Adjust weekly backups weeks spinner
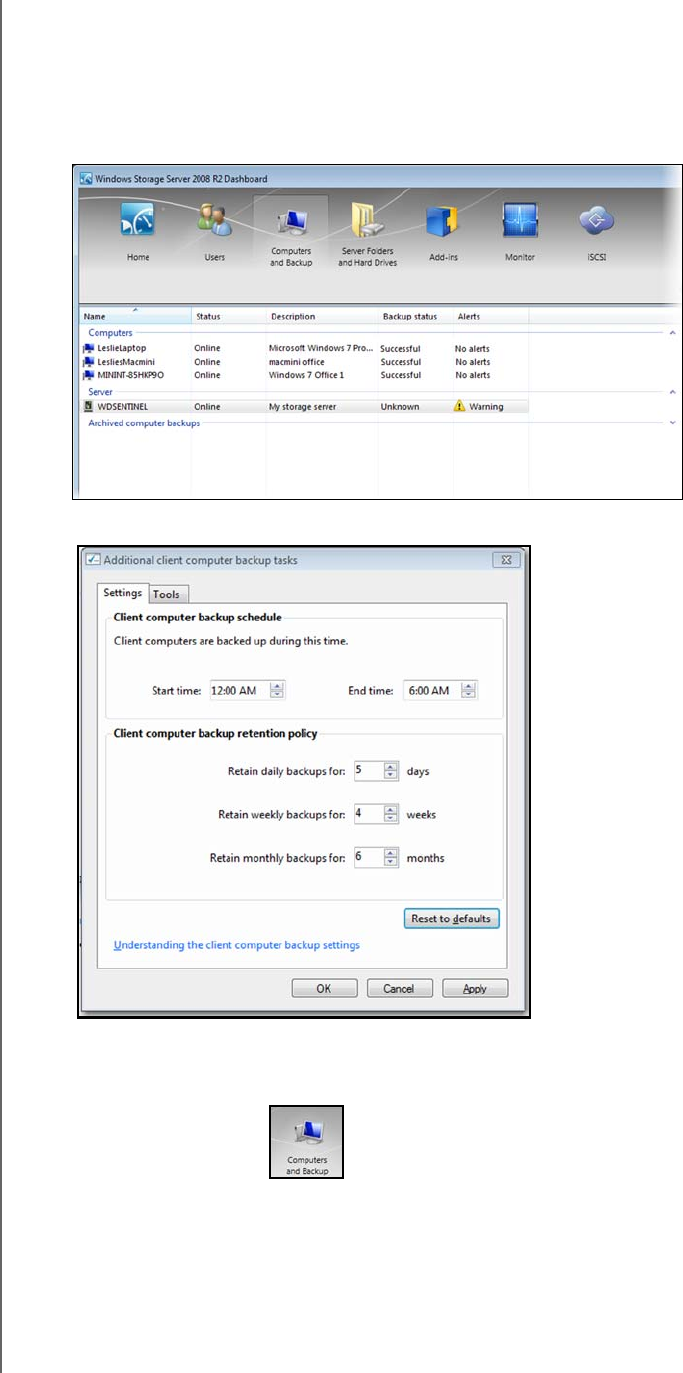This screenshot has width=683, height=1373. tap(392, 814)
